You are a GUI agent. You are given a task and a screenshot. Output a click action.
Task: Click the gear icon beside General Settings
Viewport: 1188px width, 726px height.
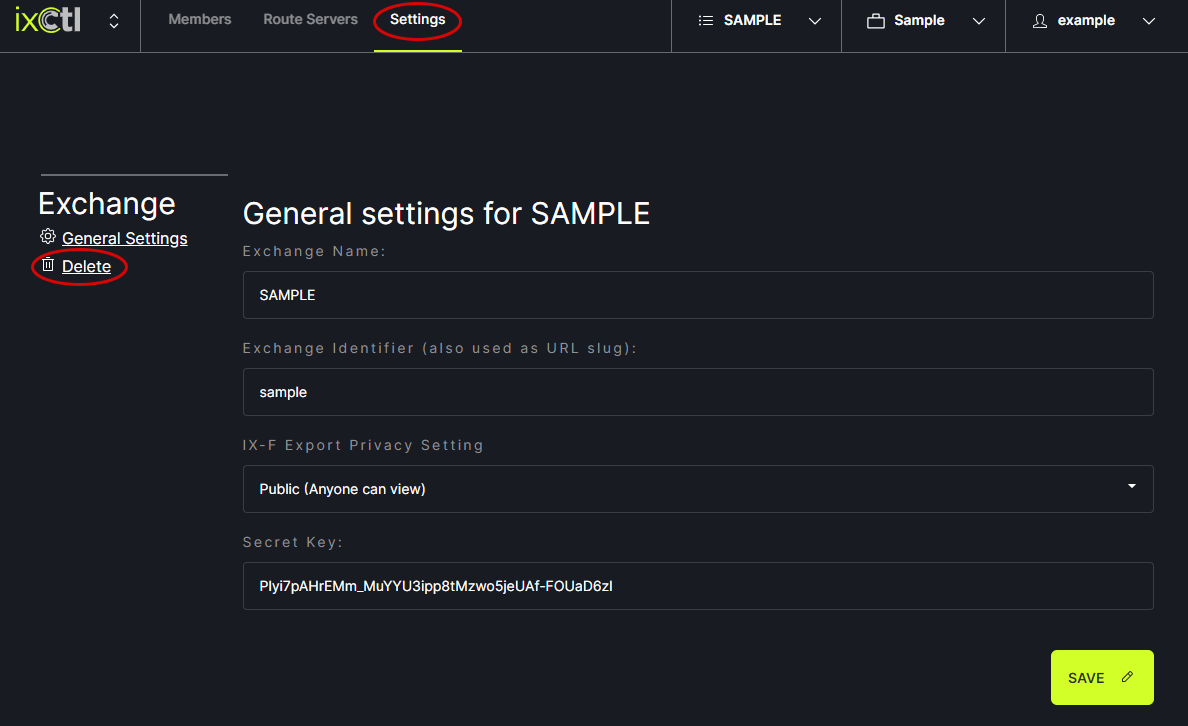tap(47, 237)
